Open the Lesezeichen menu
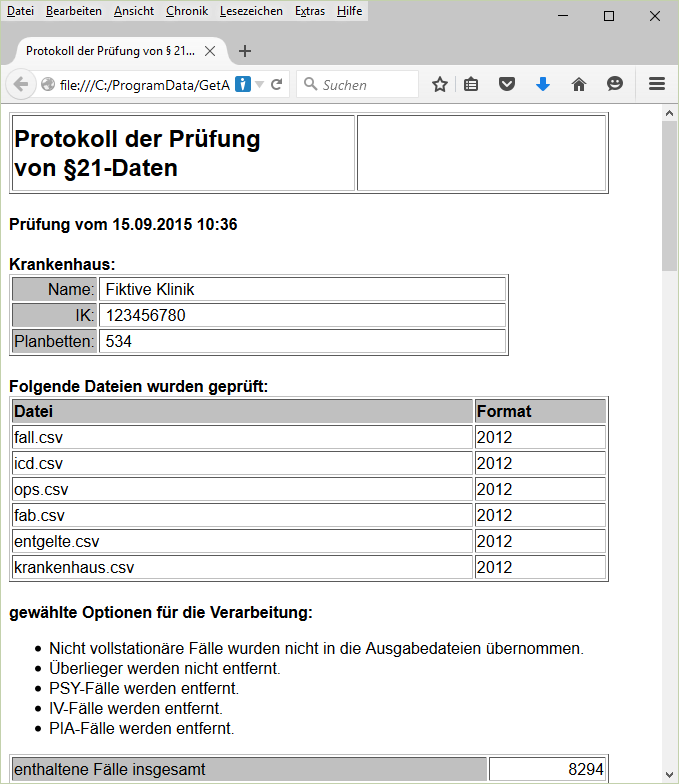Screen dimensions: 679x784 tap(251, 10)
